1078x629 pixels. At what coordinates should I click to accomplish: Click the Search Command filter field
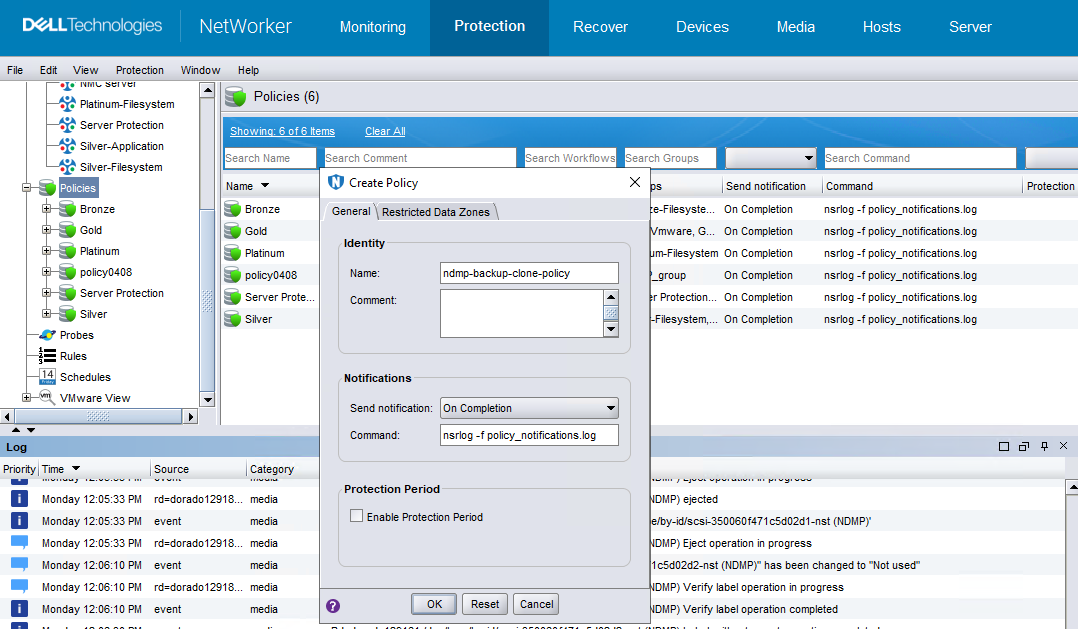click(920, 158)
